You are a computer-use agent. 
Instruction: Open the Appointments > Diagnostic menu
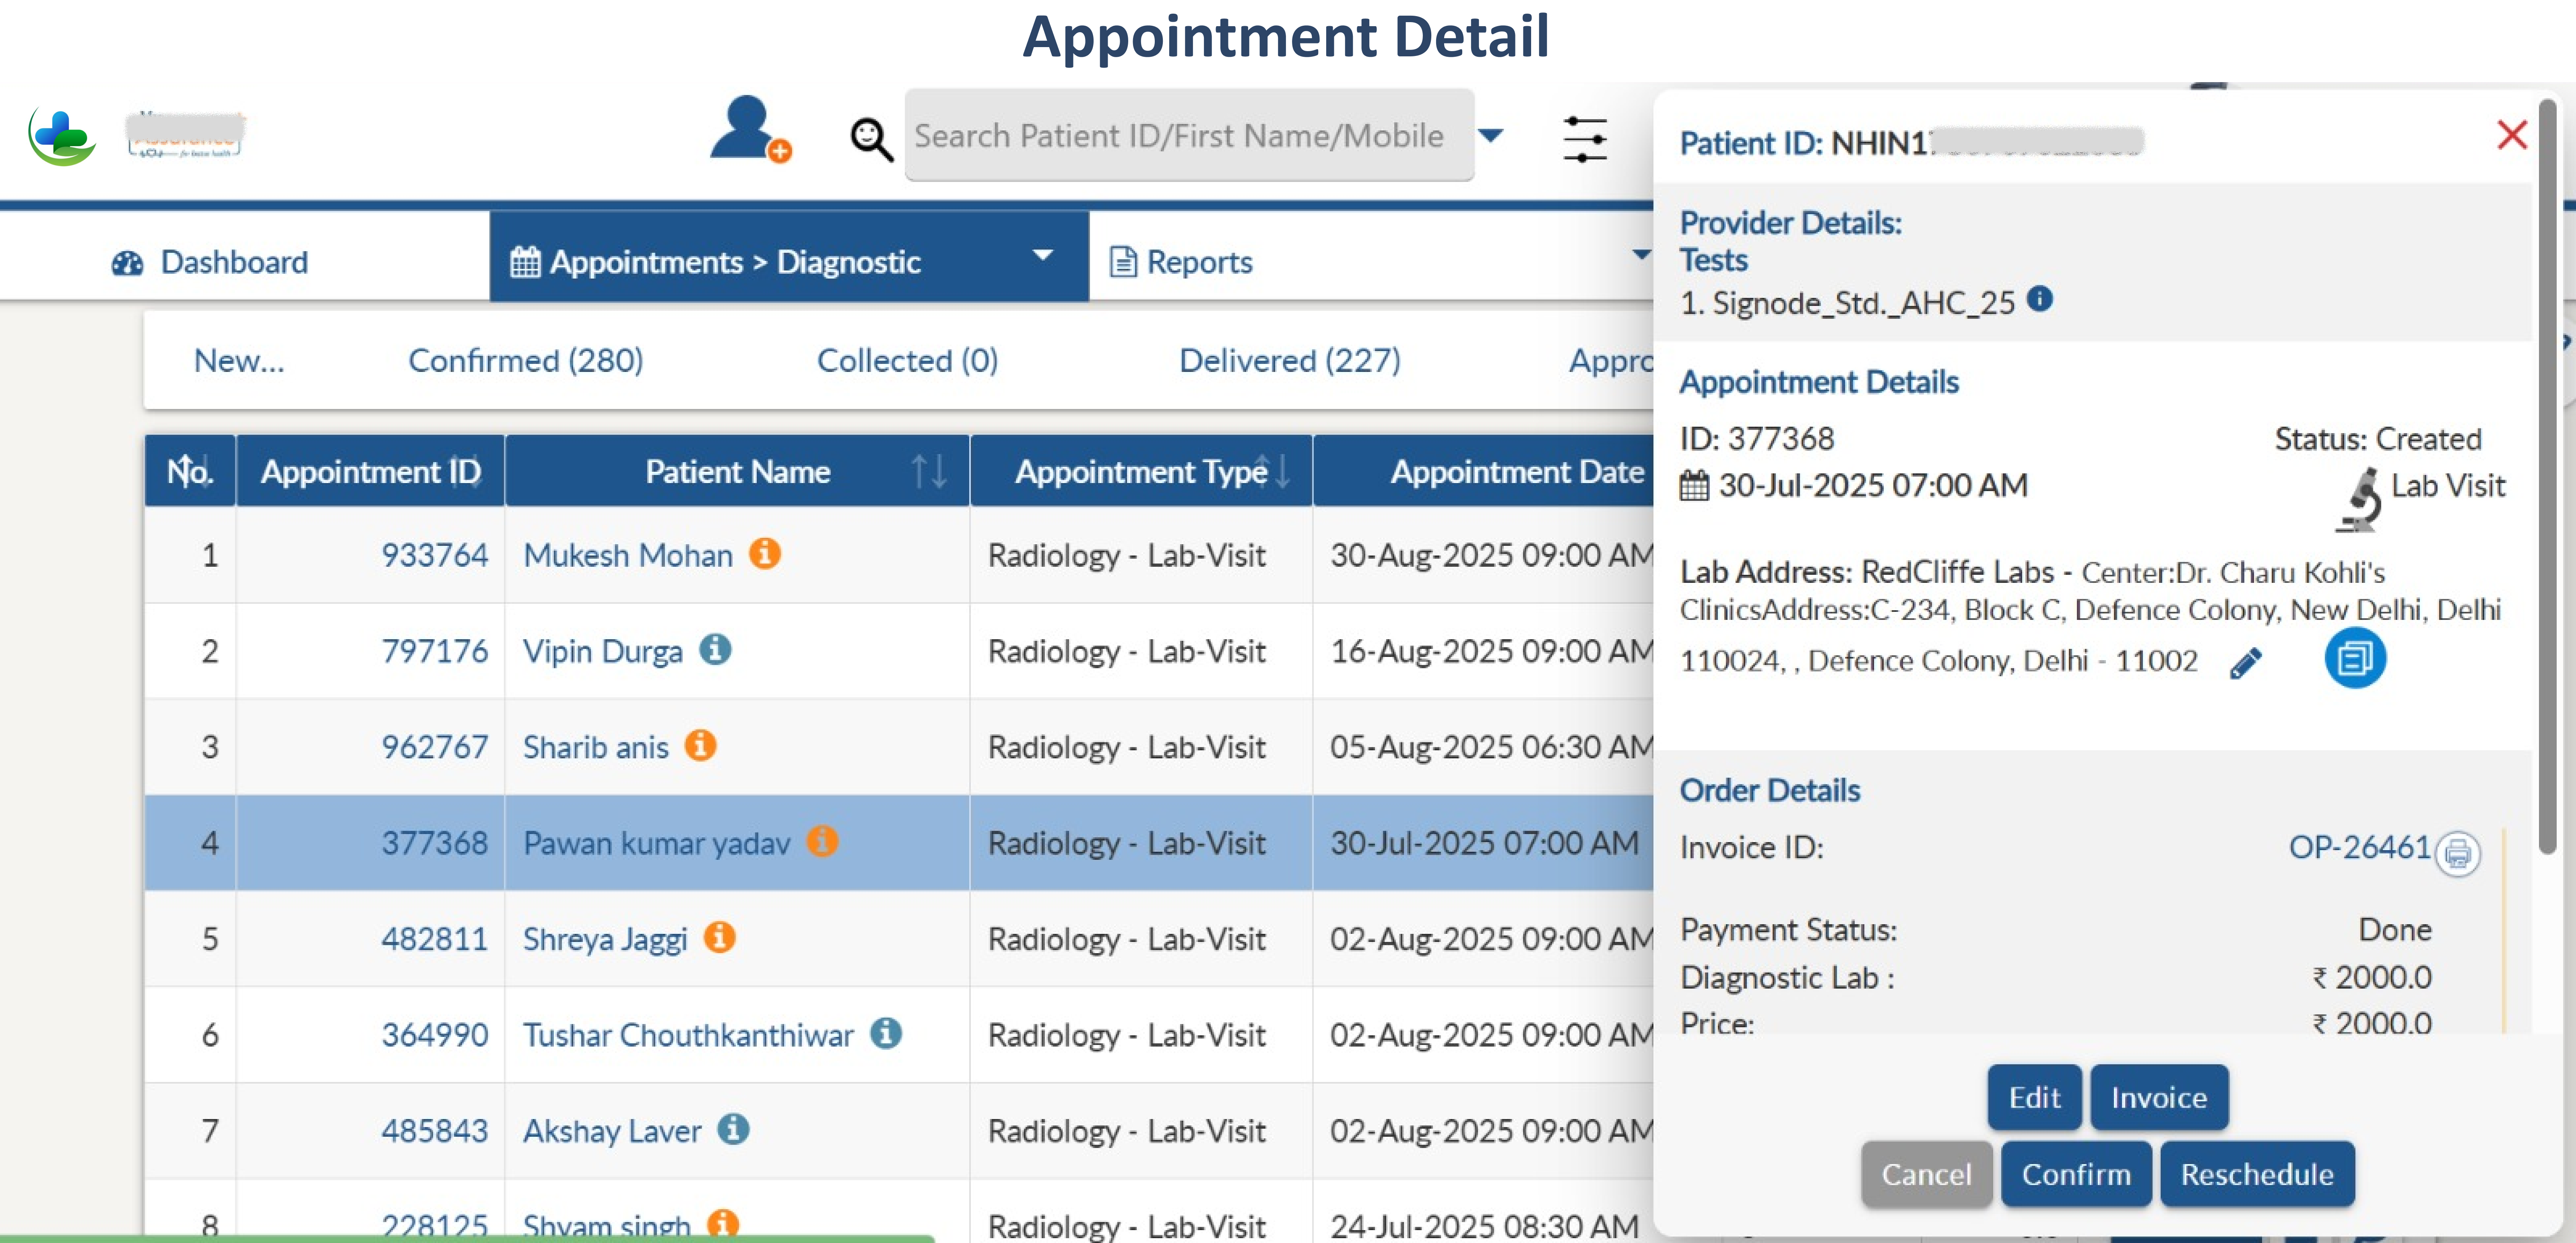[789, 257]
